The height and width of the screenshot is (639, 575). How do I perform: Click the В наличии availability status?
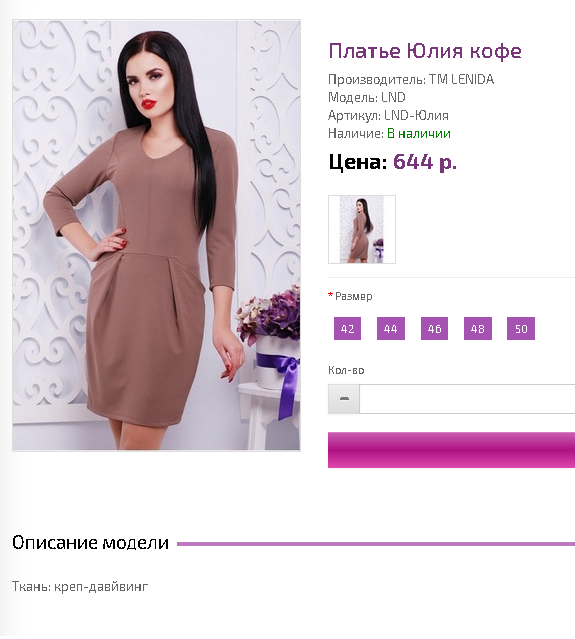coord(419,134)
